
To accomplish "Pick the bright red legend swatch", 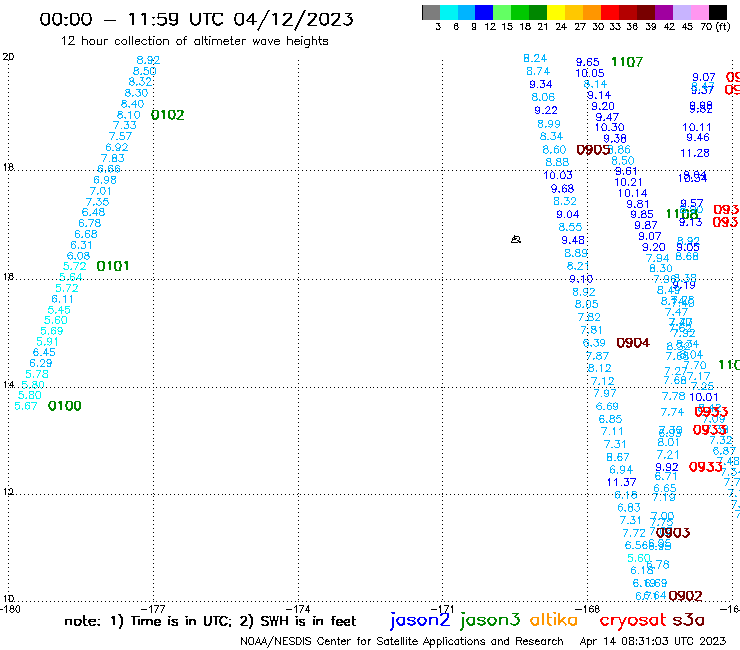I will [x=609, y=12].
